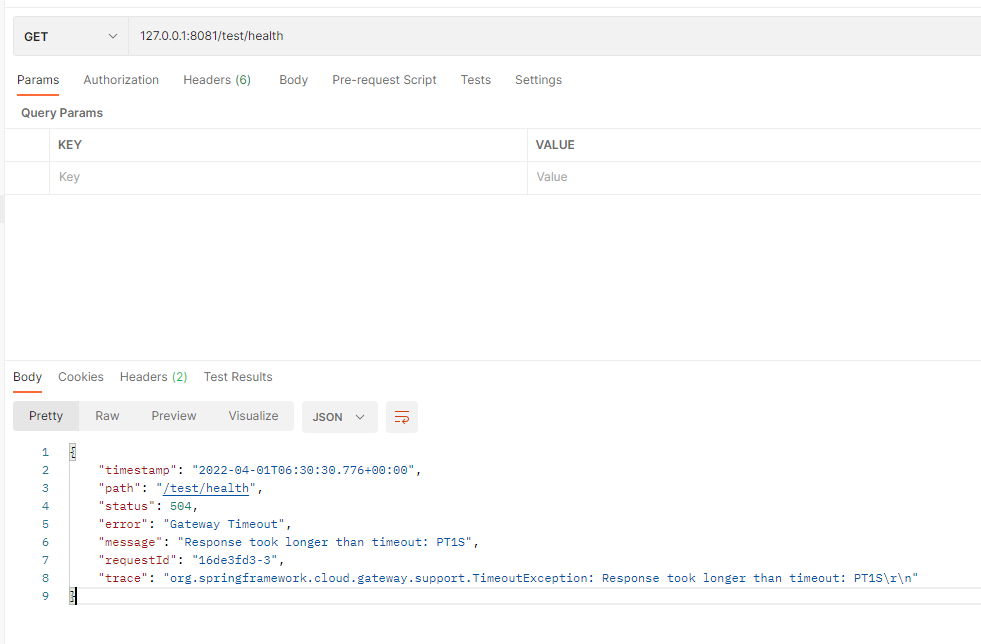
Task: Select the Preview view button
Action: coord(173,416)
